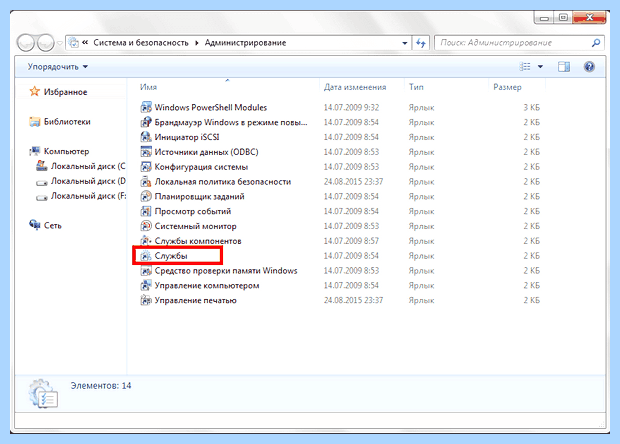Open the Windows PowerShell Modules shortcut icon
This screenshot has width=620, height=444.
pyautogui.click(x=146, y=107)
